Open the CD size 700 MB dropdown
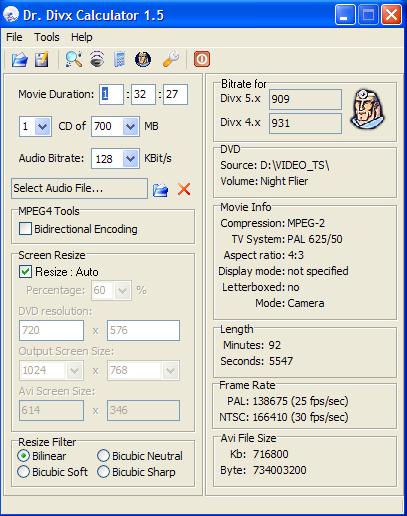The height and width of the screenshot is (516, 407). [x=131, y=126]
